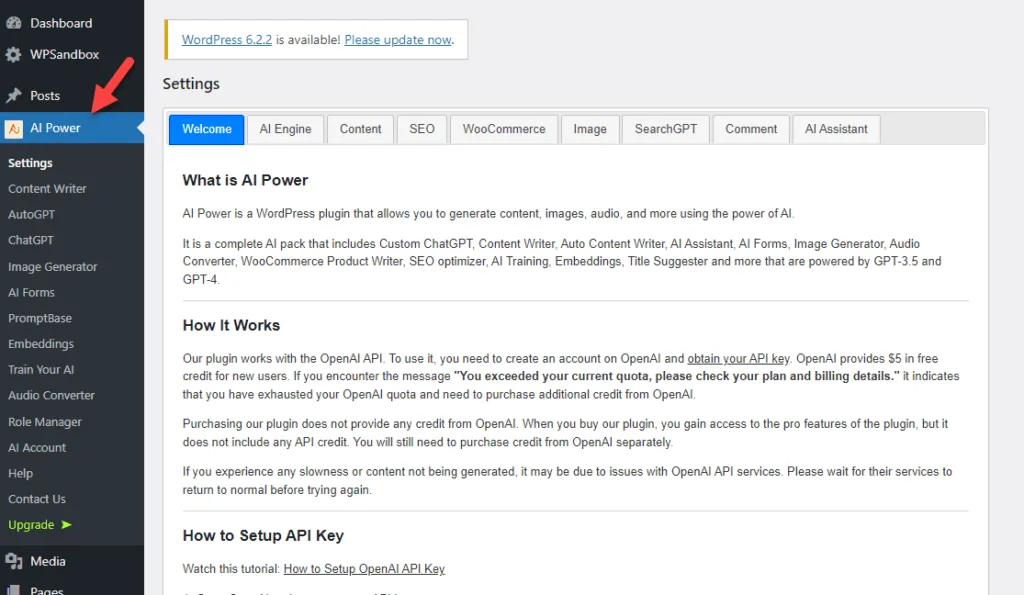Viewport: 1024px width, 595px height.
Task: Open the Content settings tab
Action: tap(360, 129)
